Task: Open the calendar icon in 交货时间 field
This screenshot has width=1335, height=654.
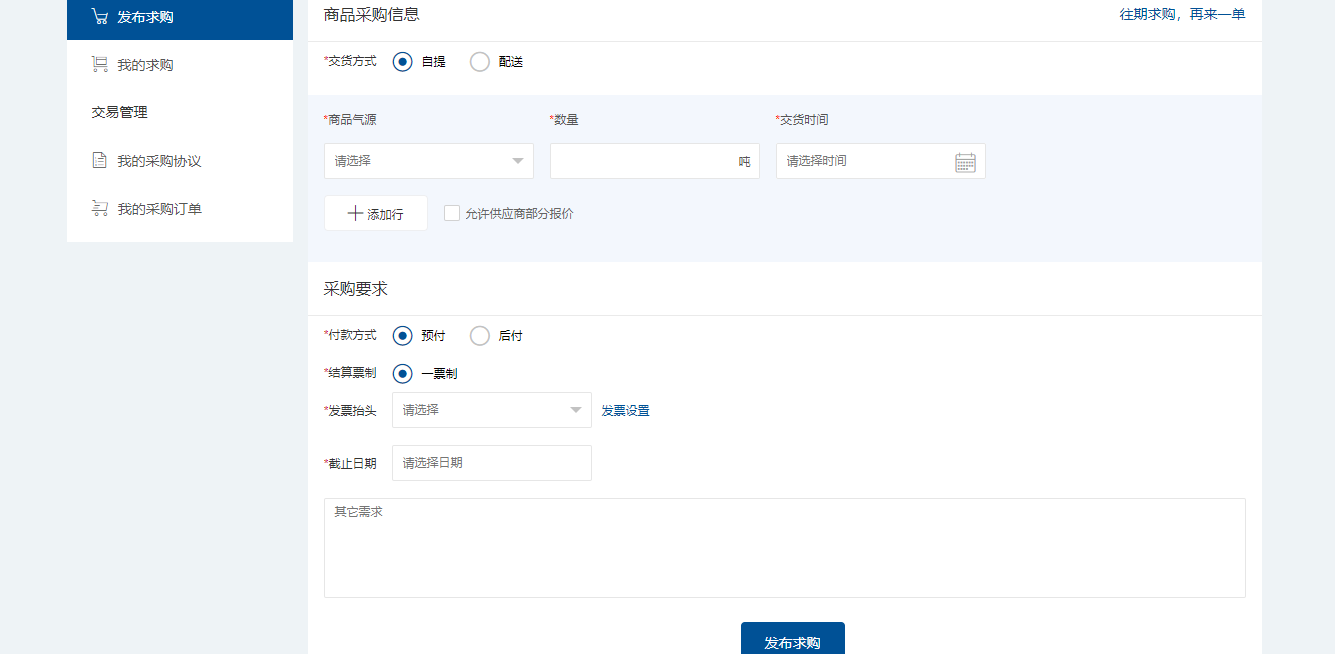Action: (965, 162)
